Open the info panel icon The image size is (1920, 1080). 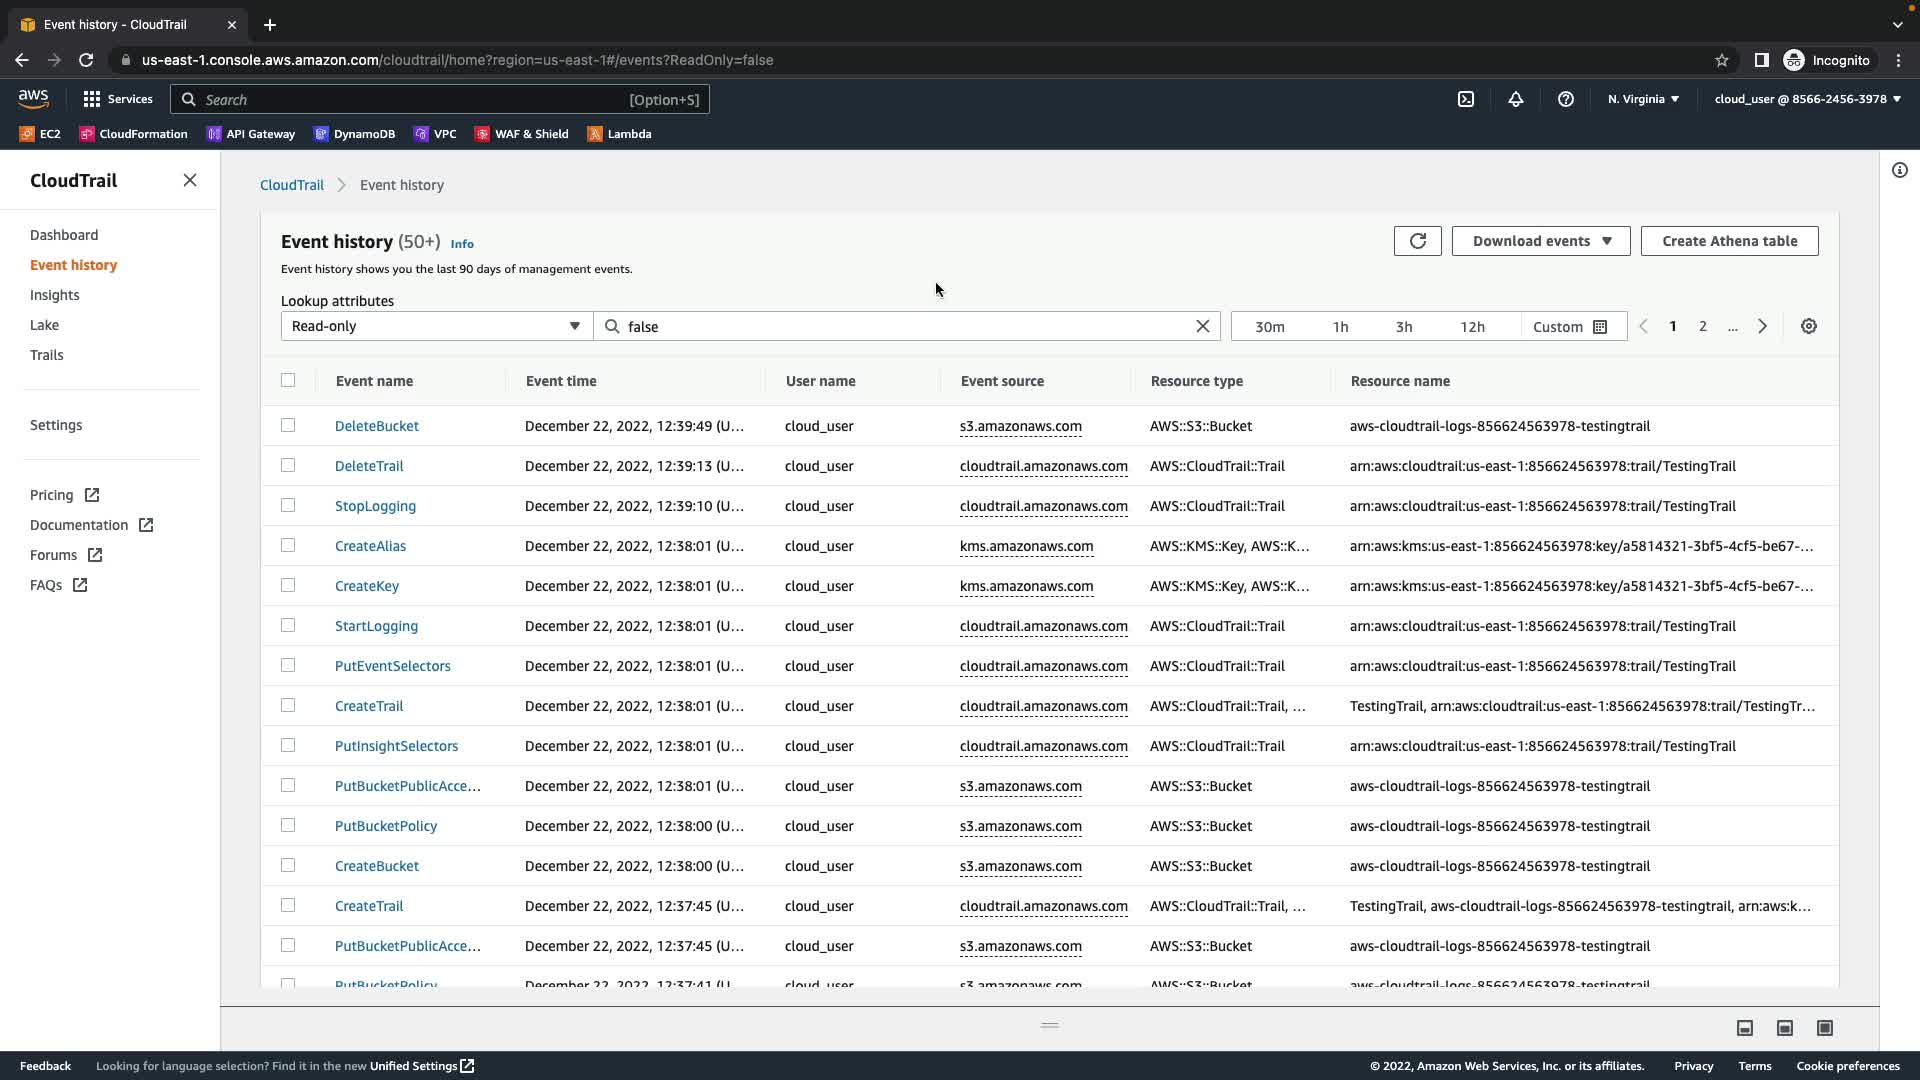point(1899,170)
